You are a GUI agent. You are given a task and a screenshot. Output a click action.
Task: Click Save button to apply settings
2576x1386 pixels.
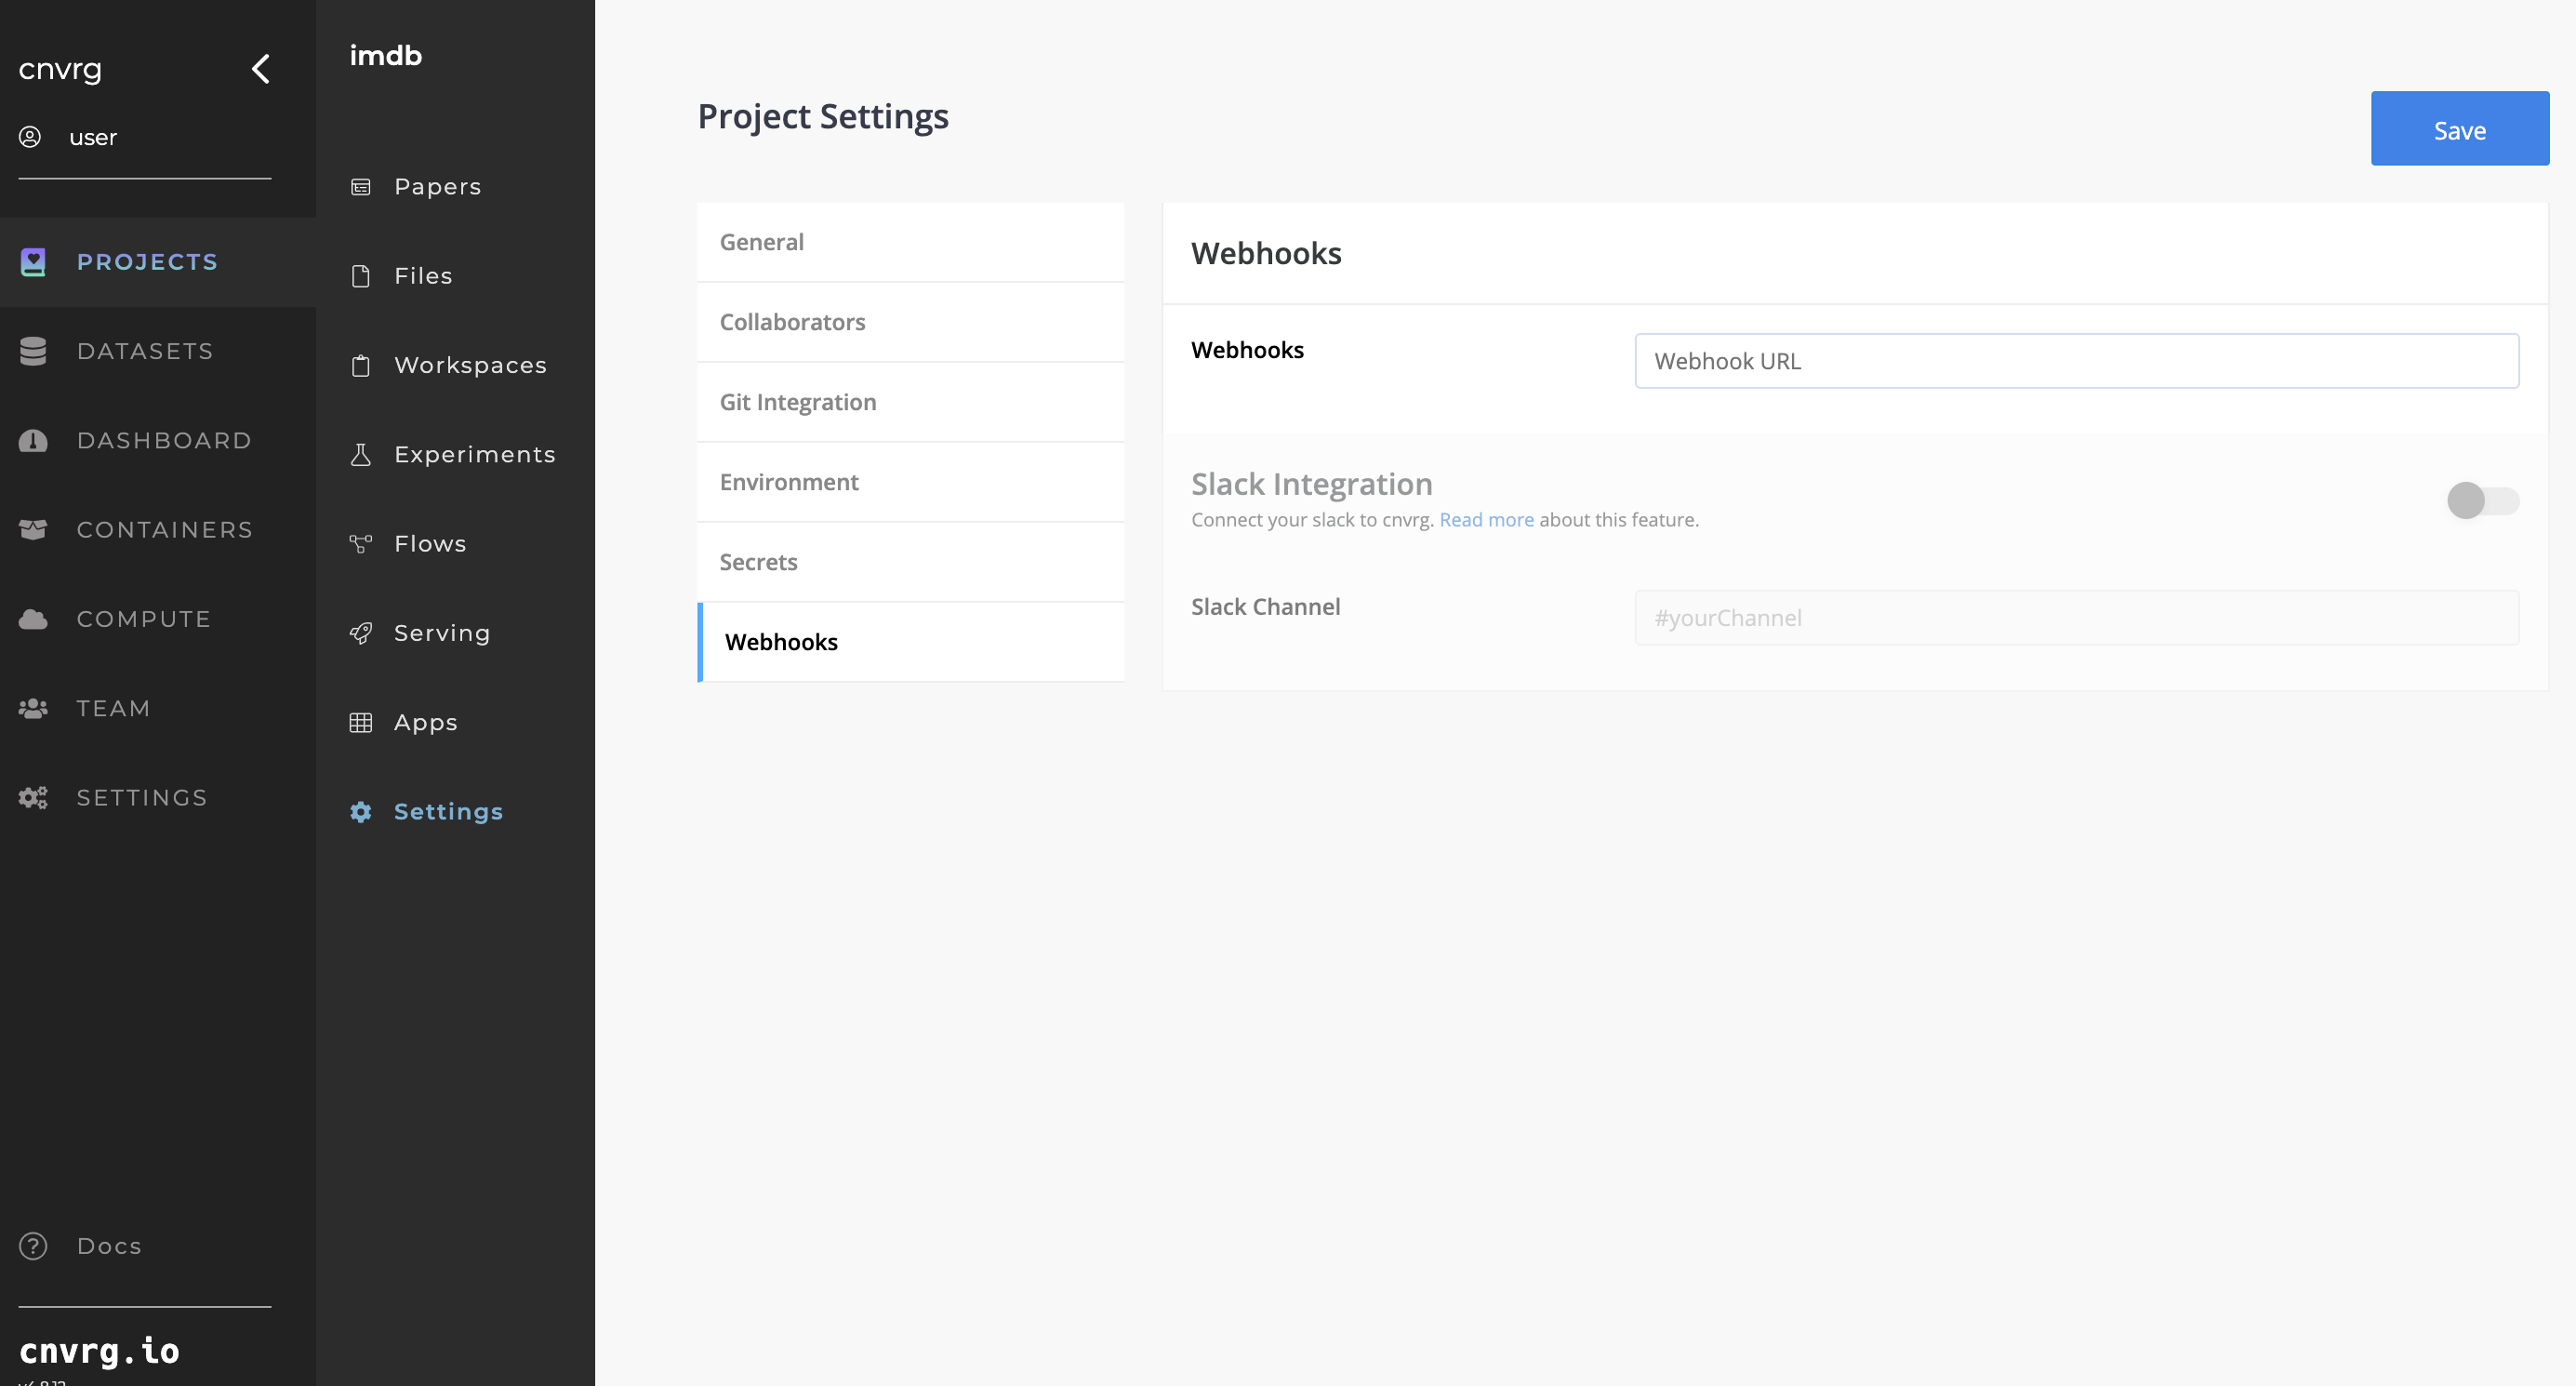point(2460,128)
